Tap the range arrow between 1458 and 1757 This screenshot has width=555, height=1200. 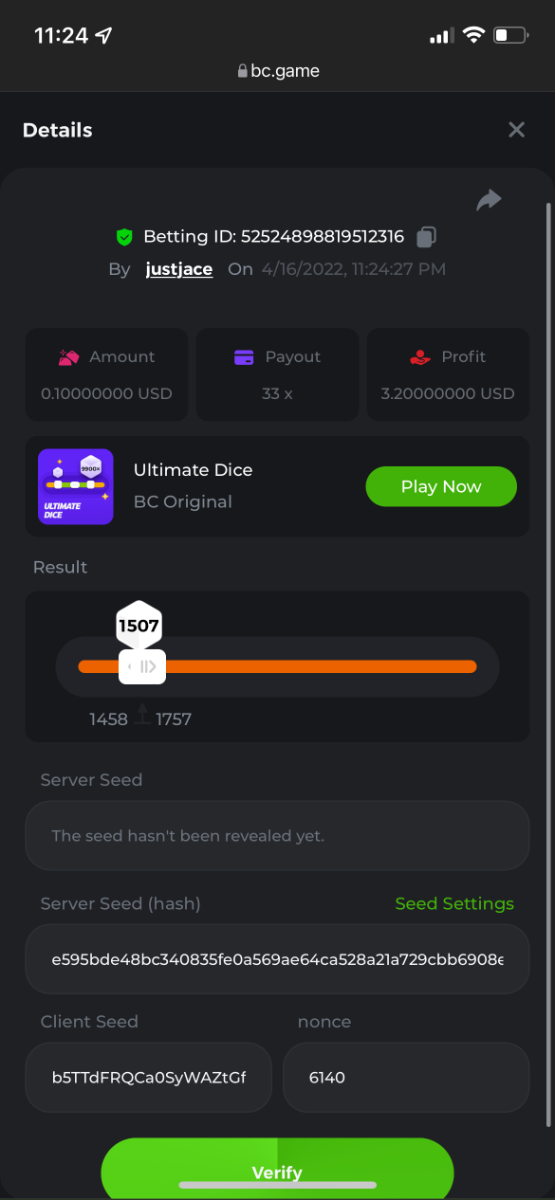(142, 714)
